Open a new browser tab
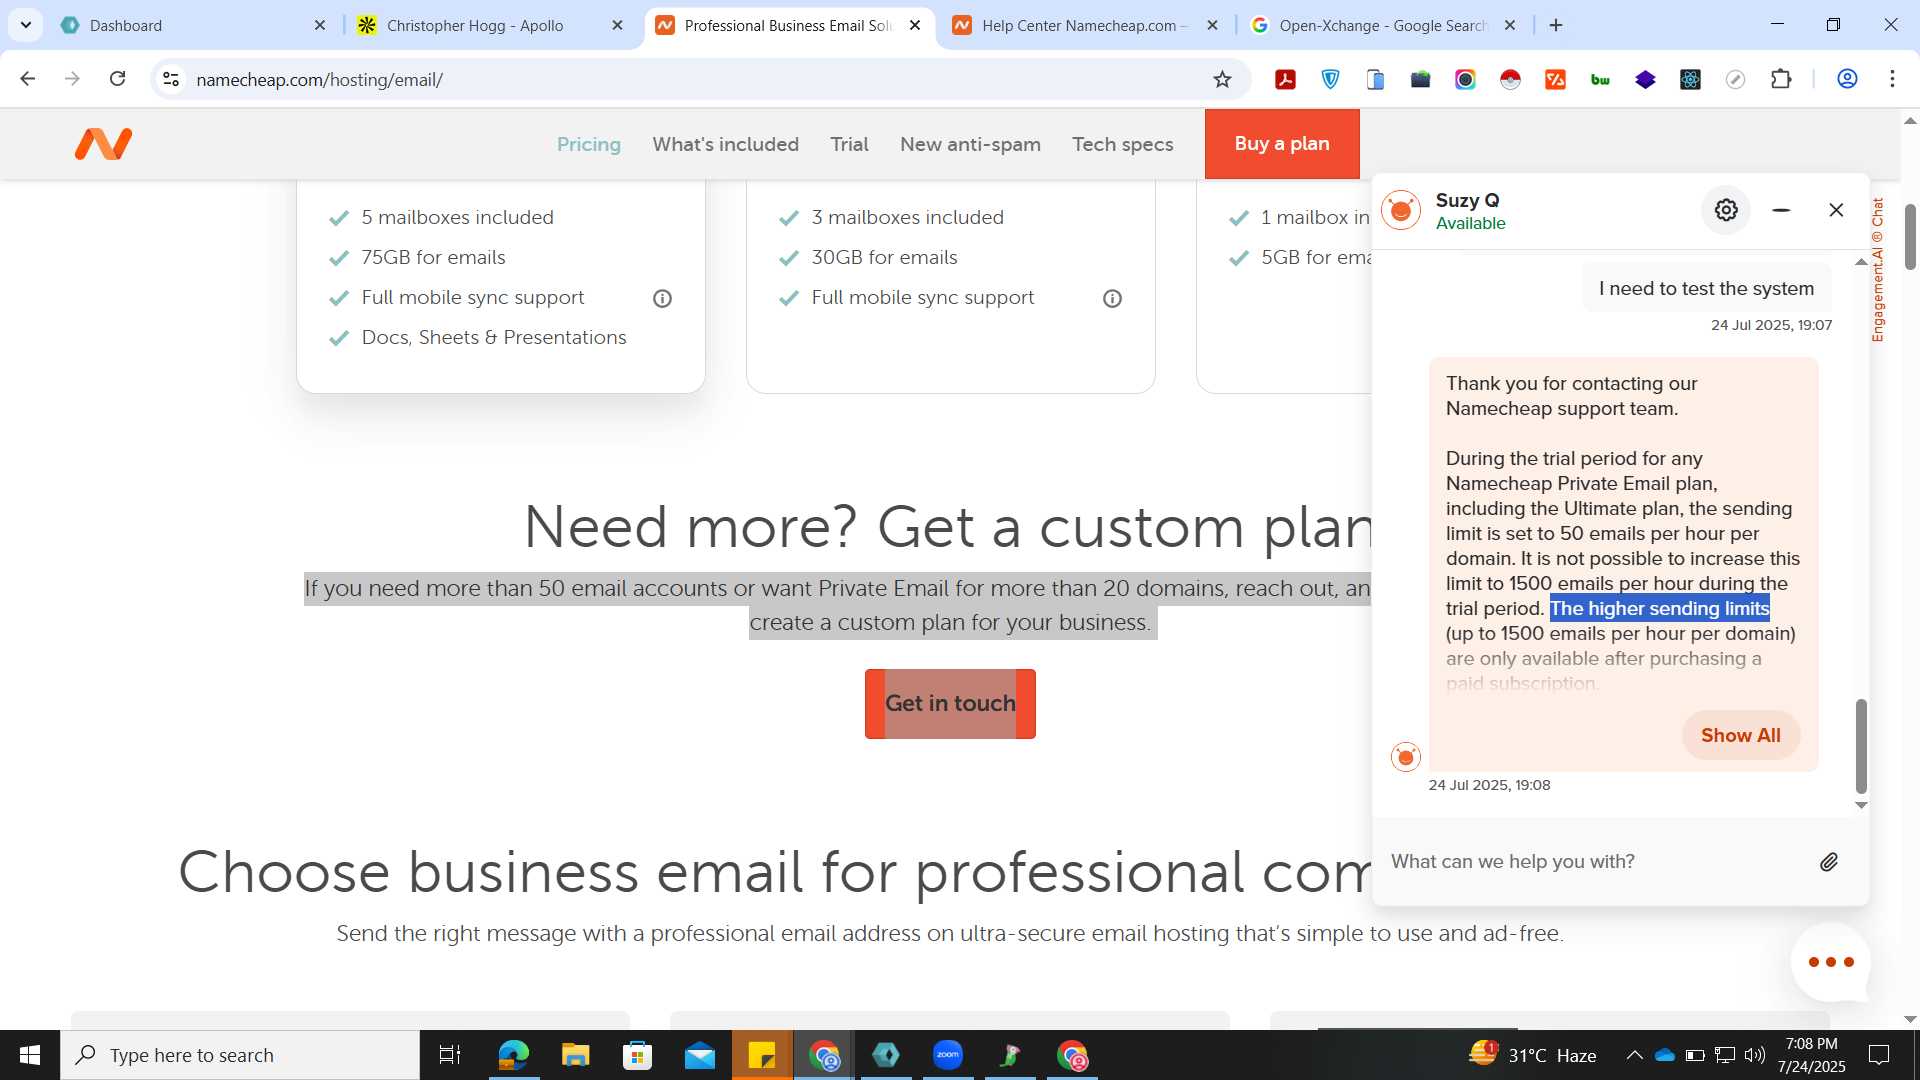1920x1080 pixels. tap(1556, 25)
